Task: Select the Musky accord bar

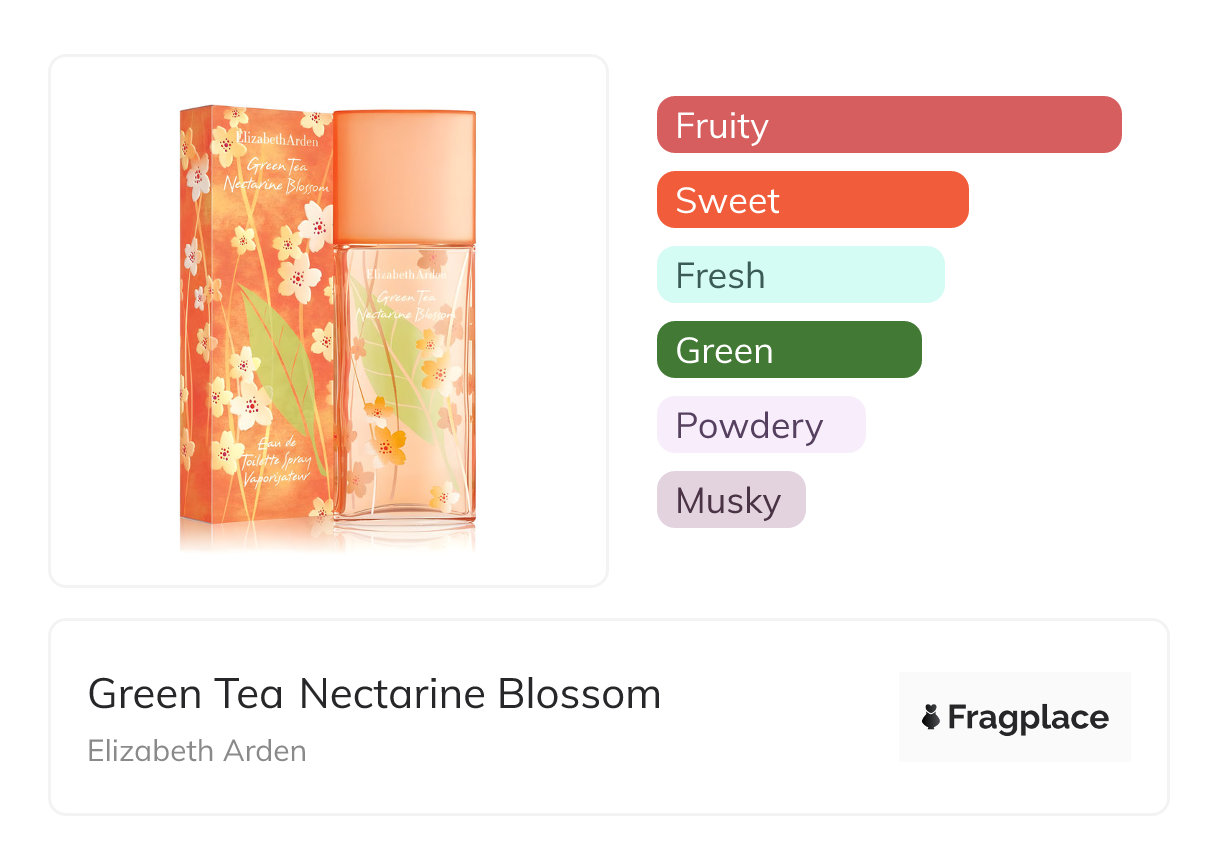Action: 730,500
